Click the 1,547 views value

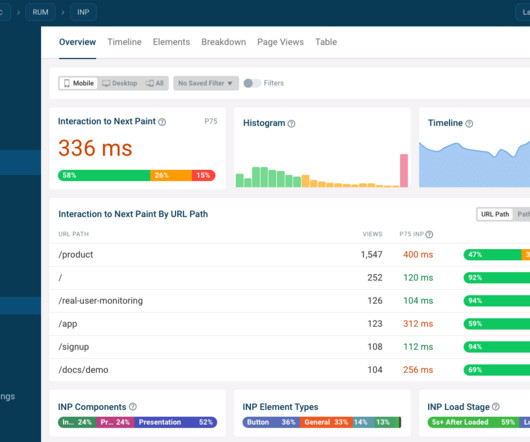(x=371, y=254)
